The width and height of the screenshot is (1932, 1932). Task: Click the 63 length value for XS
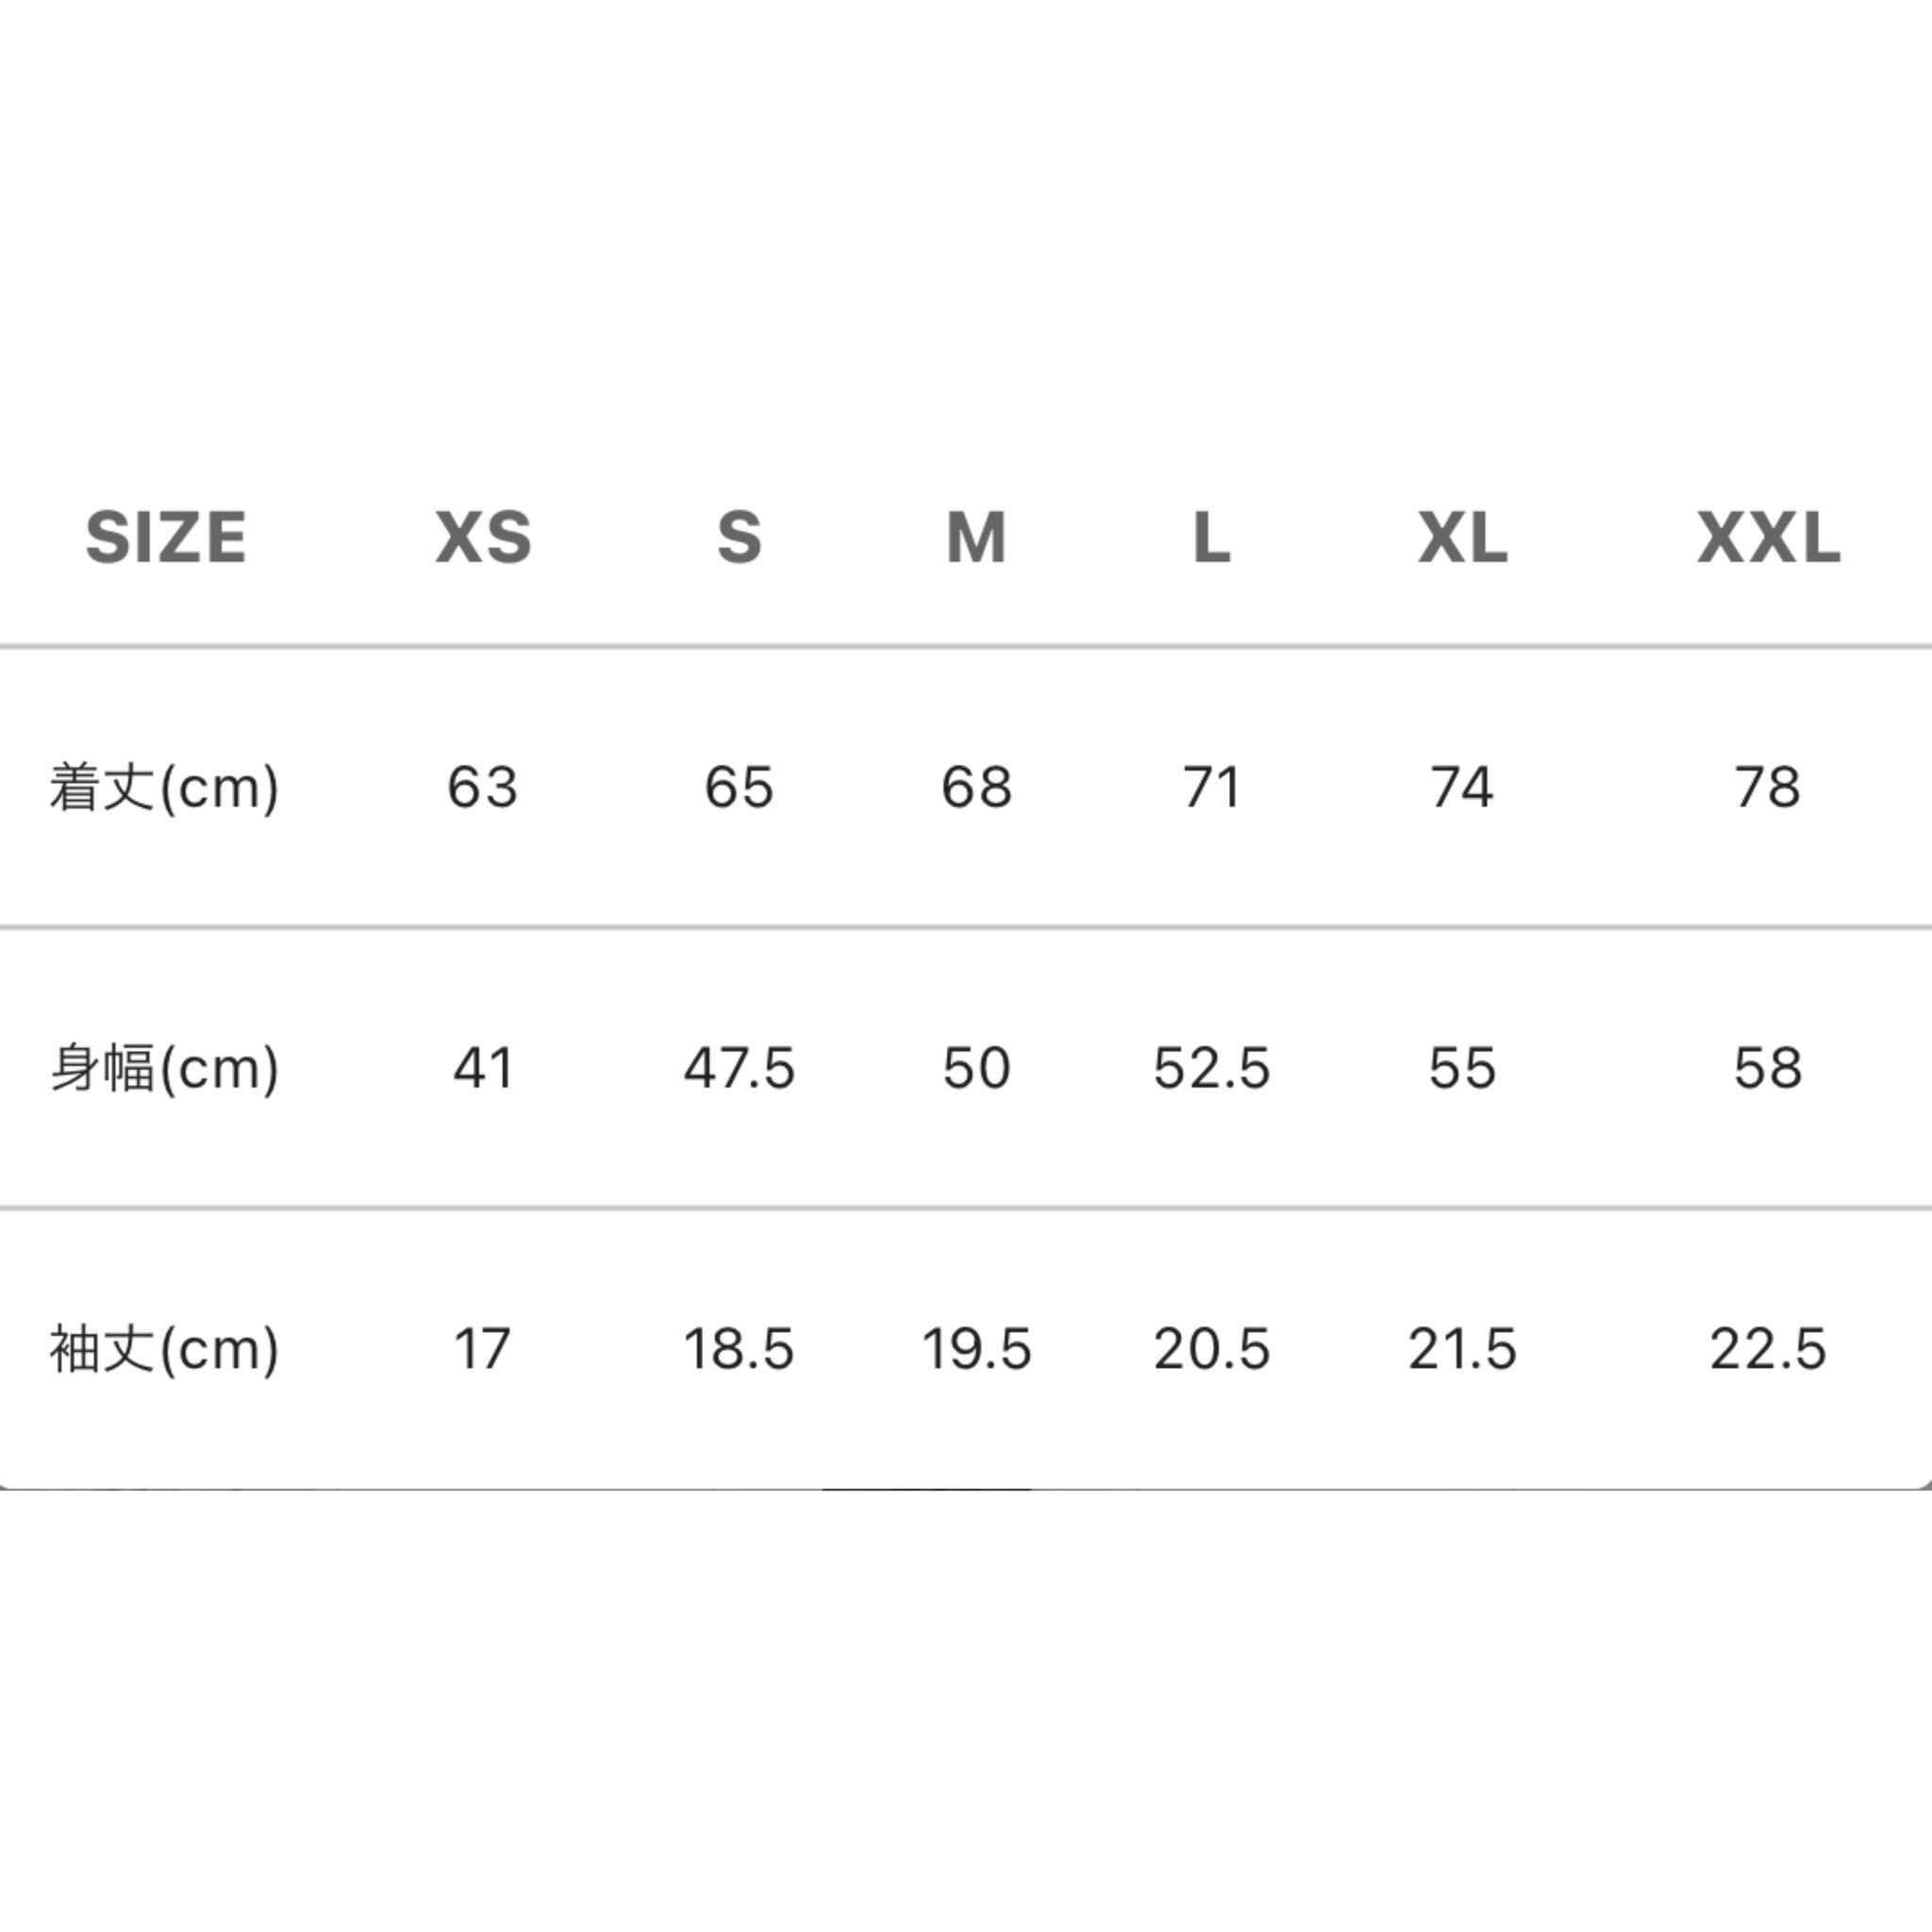(x=482, y=787)
